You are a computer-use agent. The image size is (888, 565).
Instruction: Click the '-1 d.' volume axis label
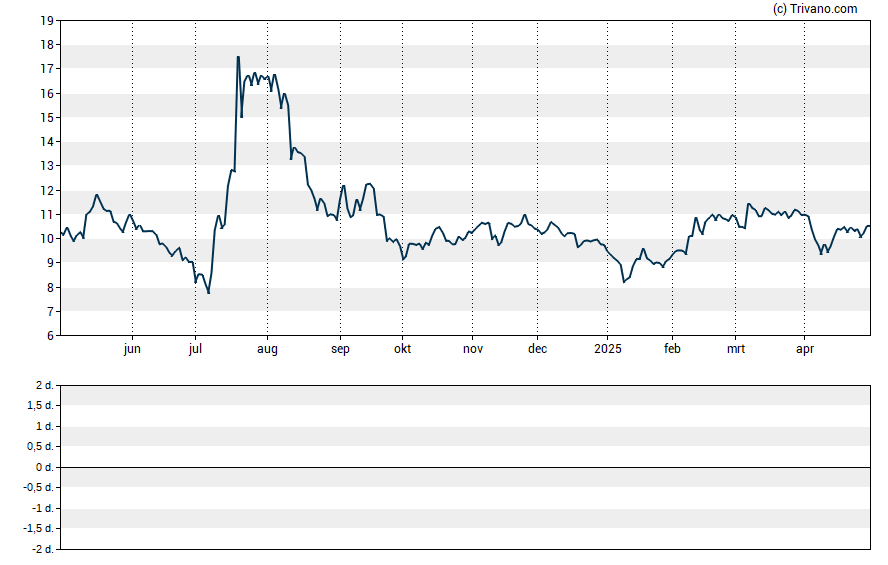pos(43,508)
